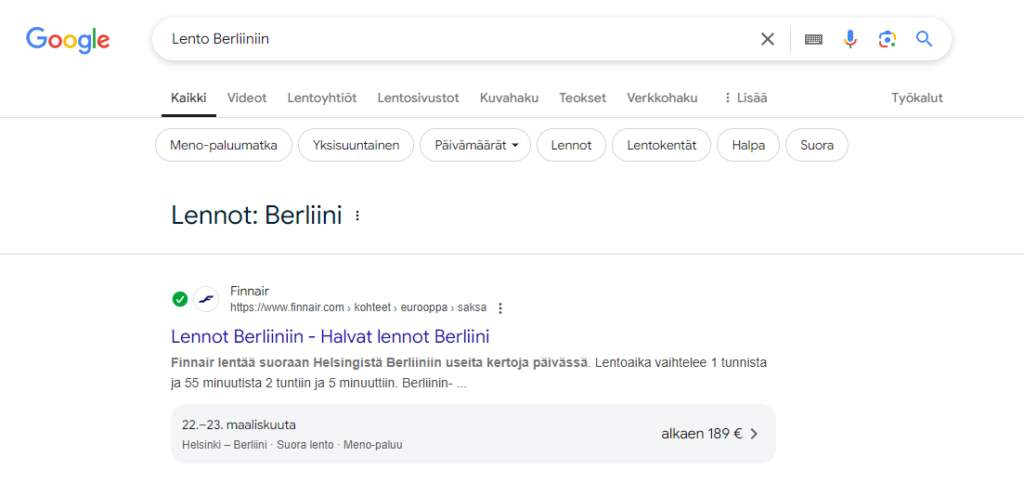Apply the Yksisuuntainen filter chip
This screenshot has width=1024, height=483.
pyautogui.click(x=356, y=145)
